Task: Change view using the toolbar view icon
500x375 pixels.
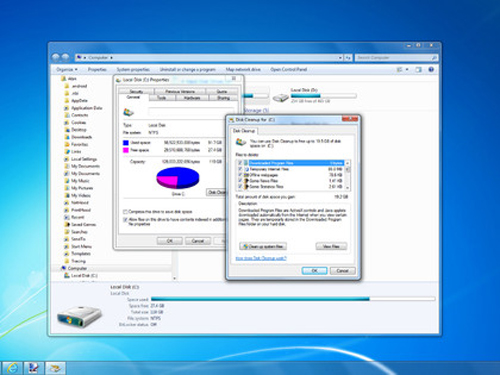Action: (x=399, y=69)
